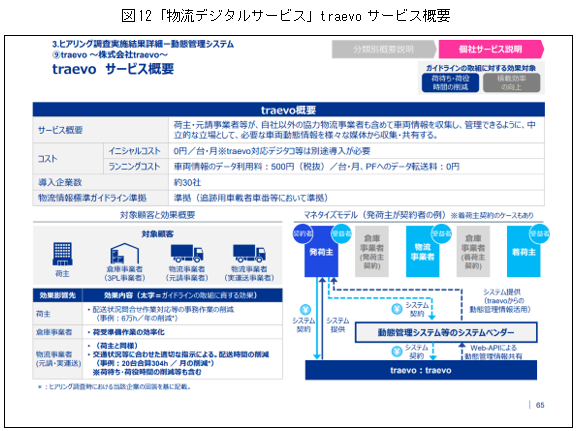Click the traevo概要 table header

tap(288, 110)
